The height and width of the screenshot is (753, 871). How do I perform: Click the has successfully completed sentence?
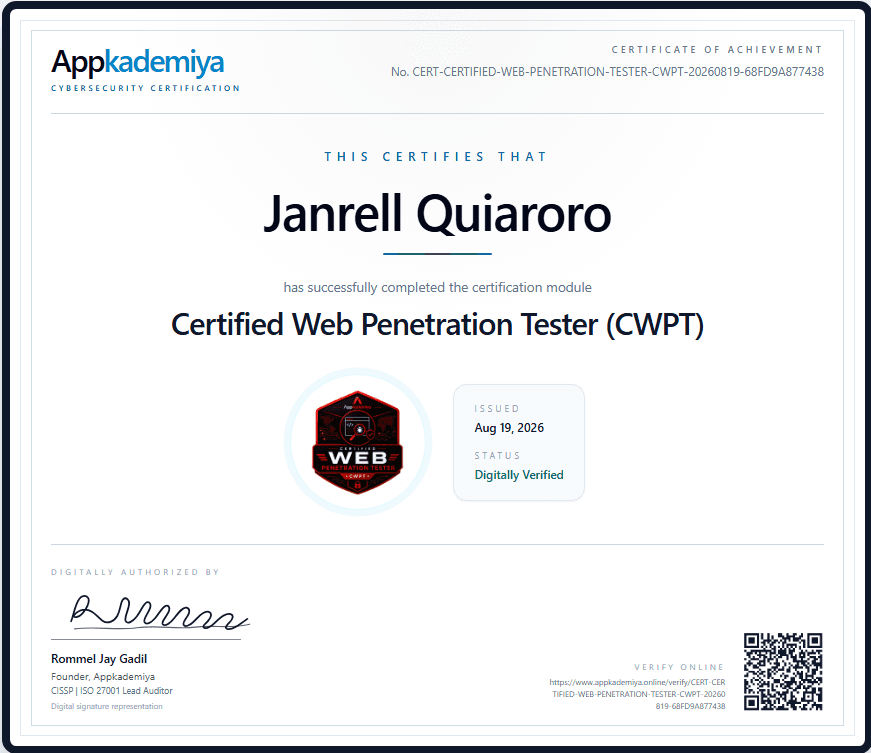click(437, 288)
